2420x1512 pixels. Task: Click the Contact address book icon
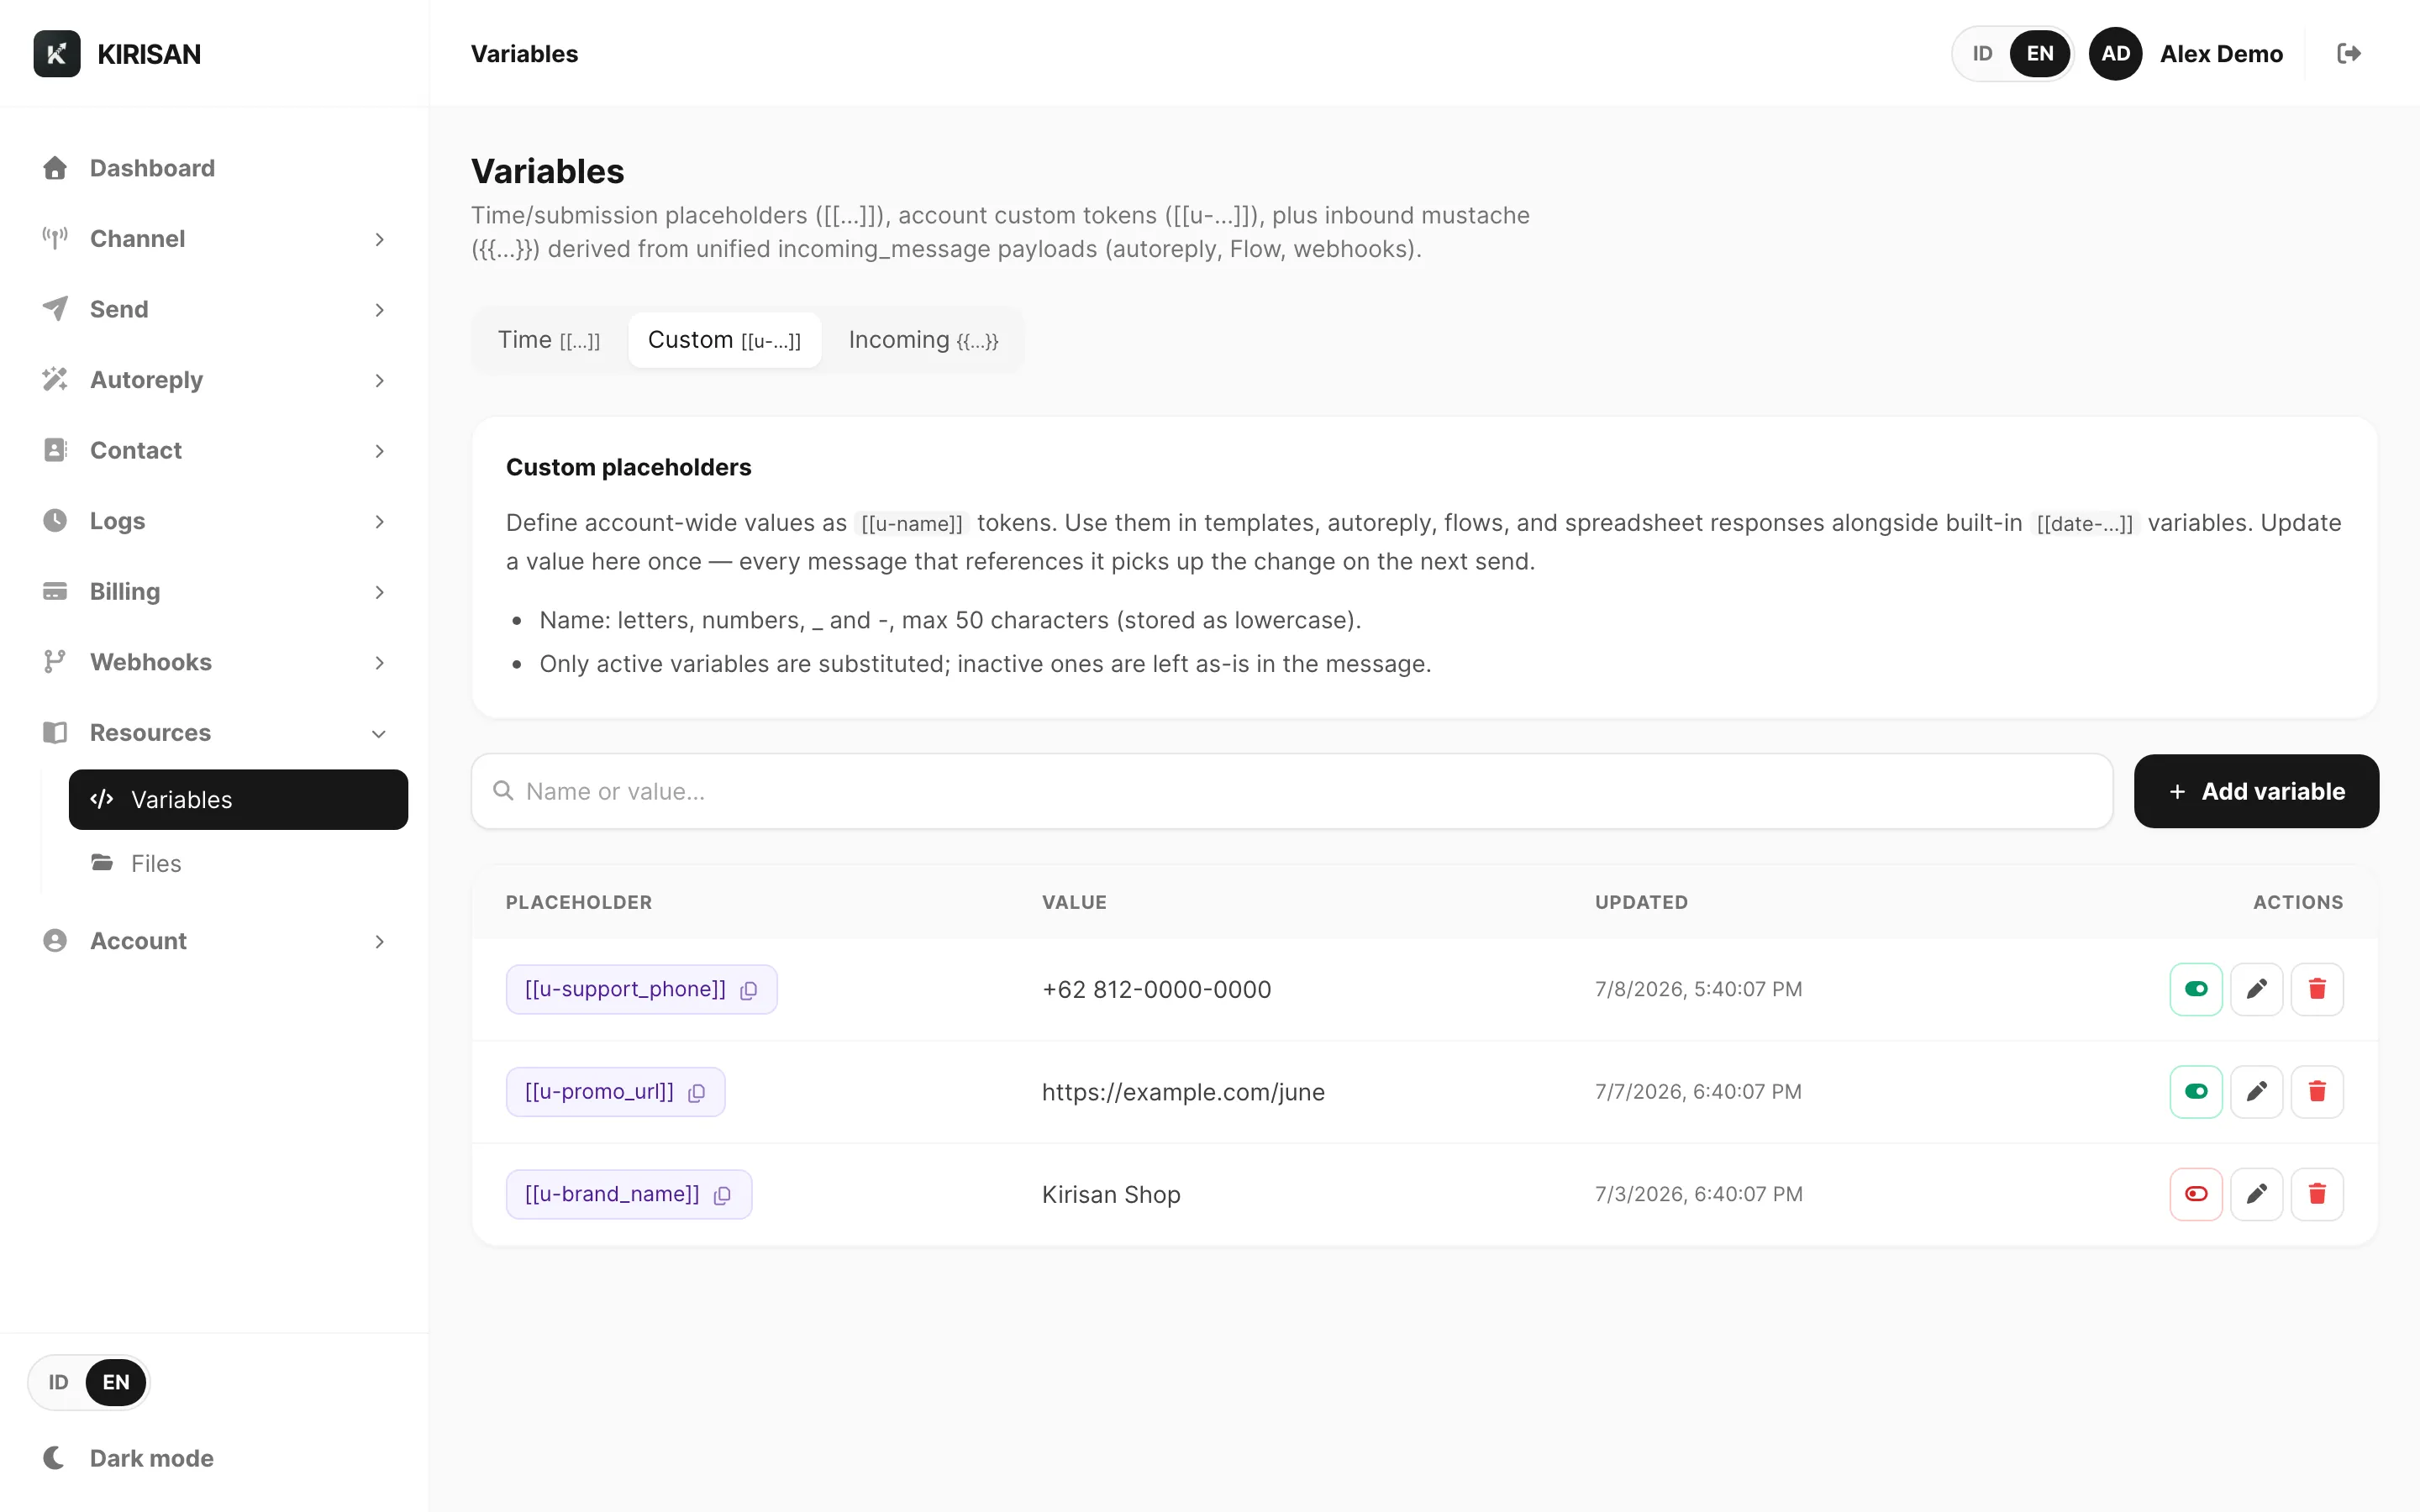click(55, 450)
